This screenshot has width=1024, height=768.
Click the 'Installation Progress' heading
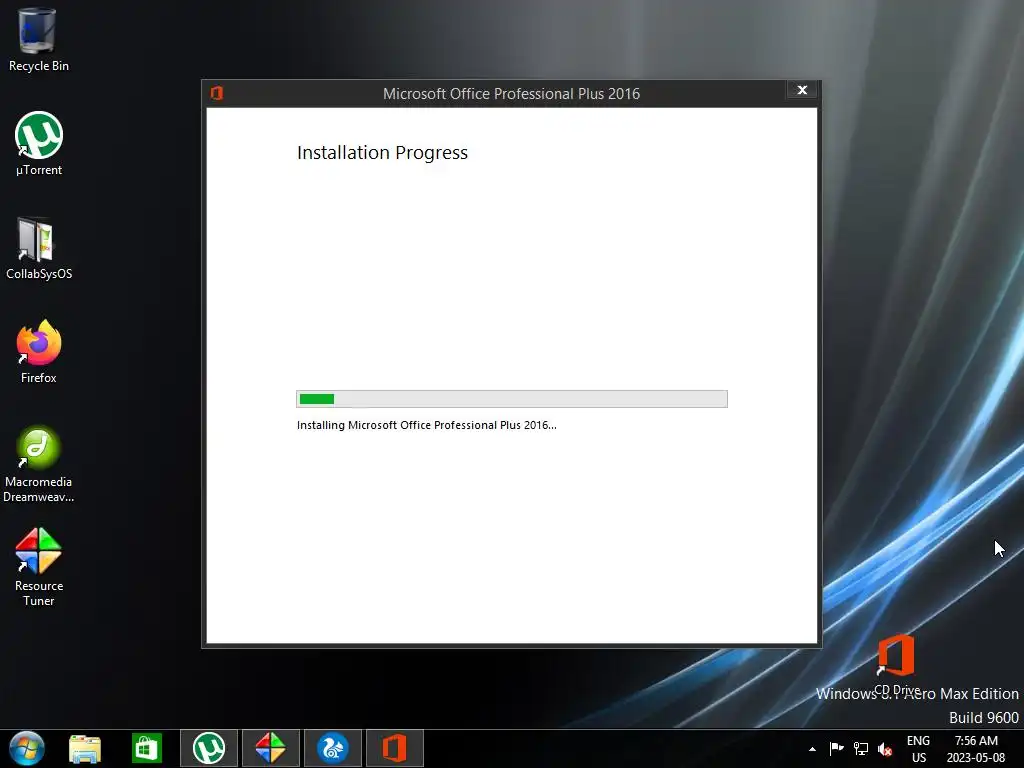[x=382, y=153]
